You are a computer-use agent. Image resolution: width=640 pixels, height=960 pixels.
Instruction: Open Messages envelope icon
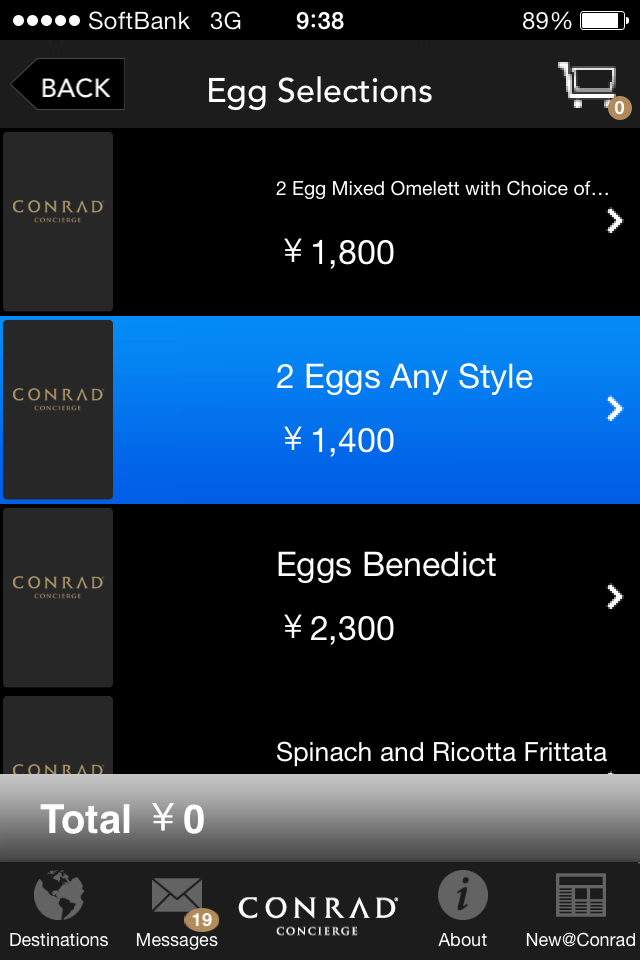click(175, 896)
